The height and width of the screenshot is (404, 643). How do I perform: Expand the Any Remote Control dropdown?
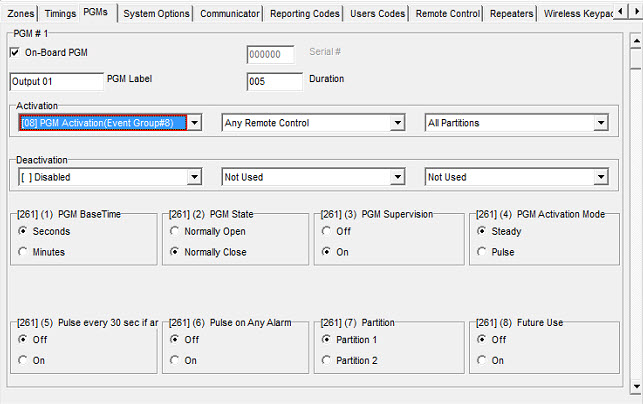click(x=398, y=123)
